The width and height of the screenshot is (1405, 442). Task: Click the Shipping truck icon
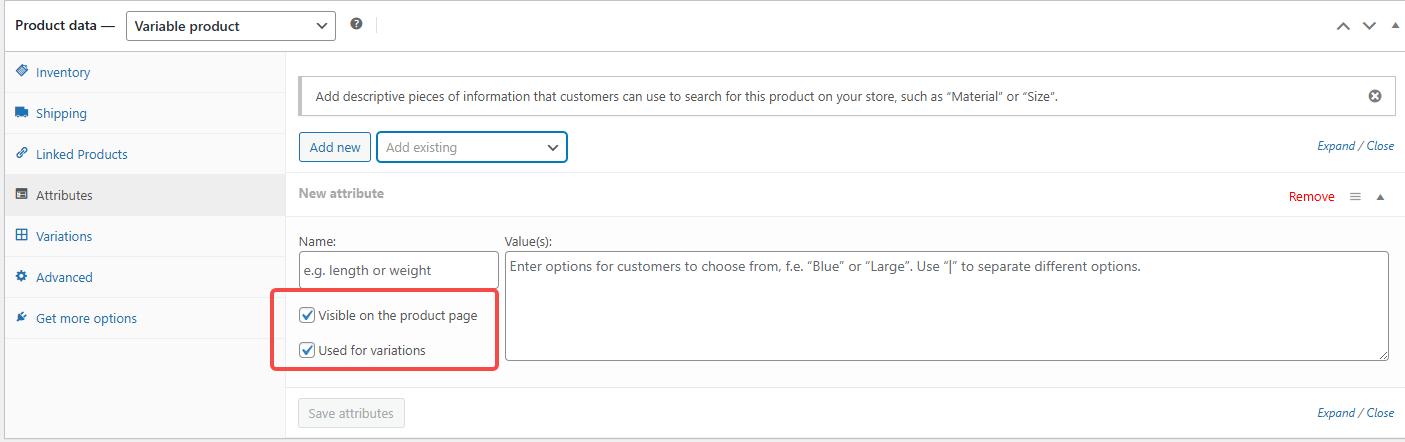tap(22, 113)
